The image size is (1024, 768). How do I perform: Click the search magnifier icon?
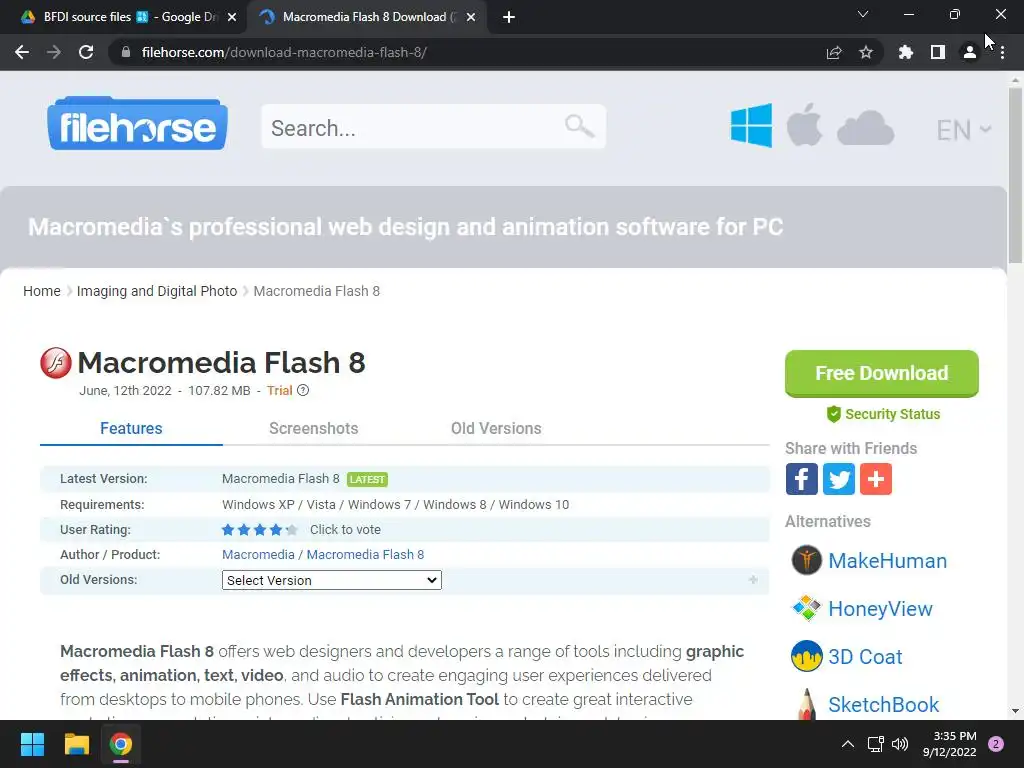click(579, 126)
